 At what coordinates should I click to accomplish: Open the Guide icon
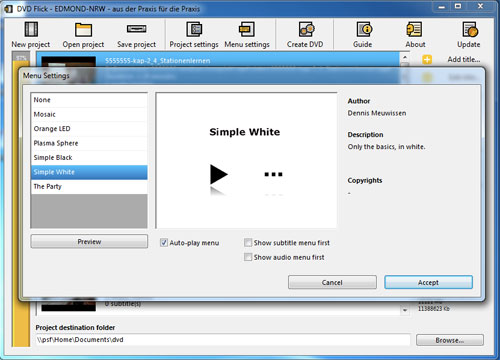(363, 29)
